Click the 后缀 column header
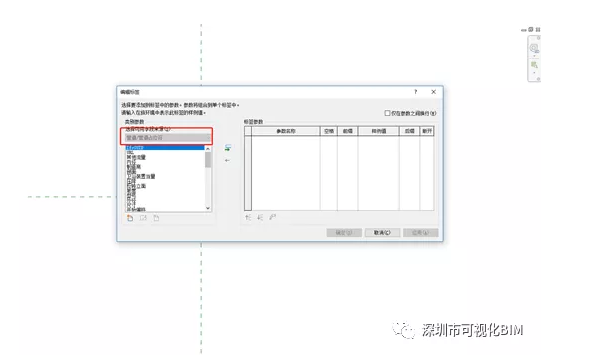Screen dimensions: 595x362 coord(409,131)
